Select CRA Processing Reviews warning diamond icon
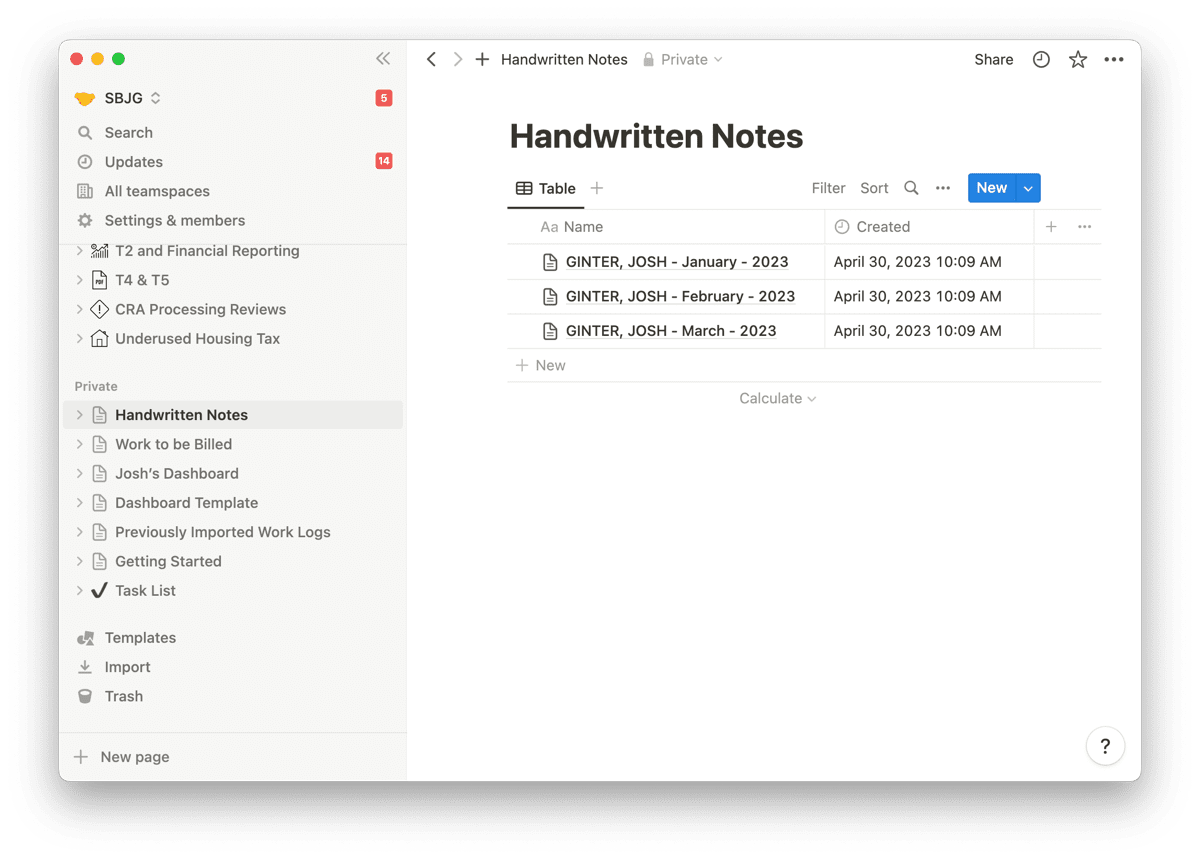This screenshot has width=1200, height=859. pyautogui.click(x=99, y=309)
